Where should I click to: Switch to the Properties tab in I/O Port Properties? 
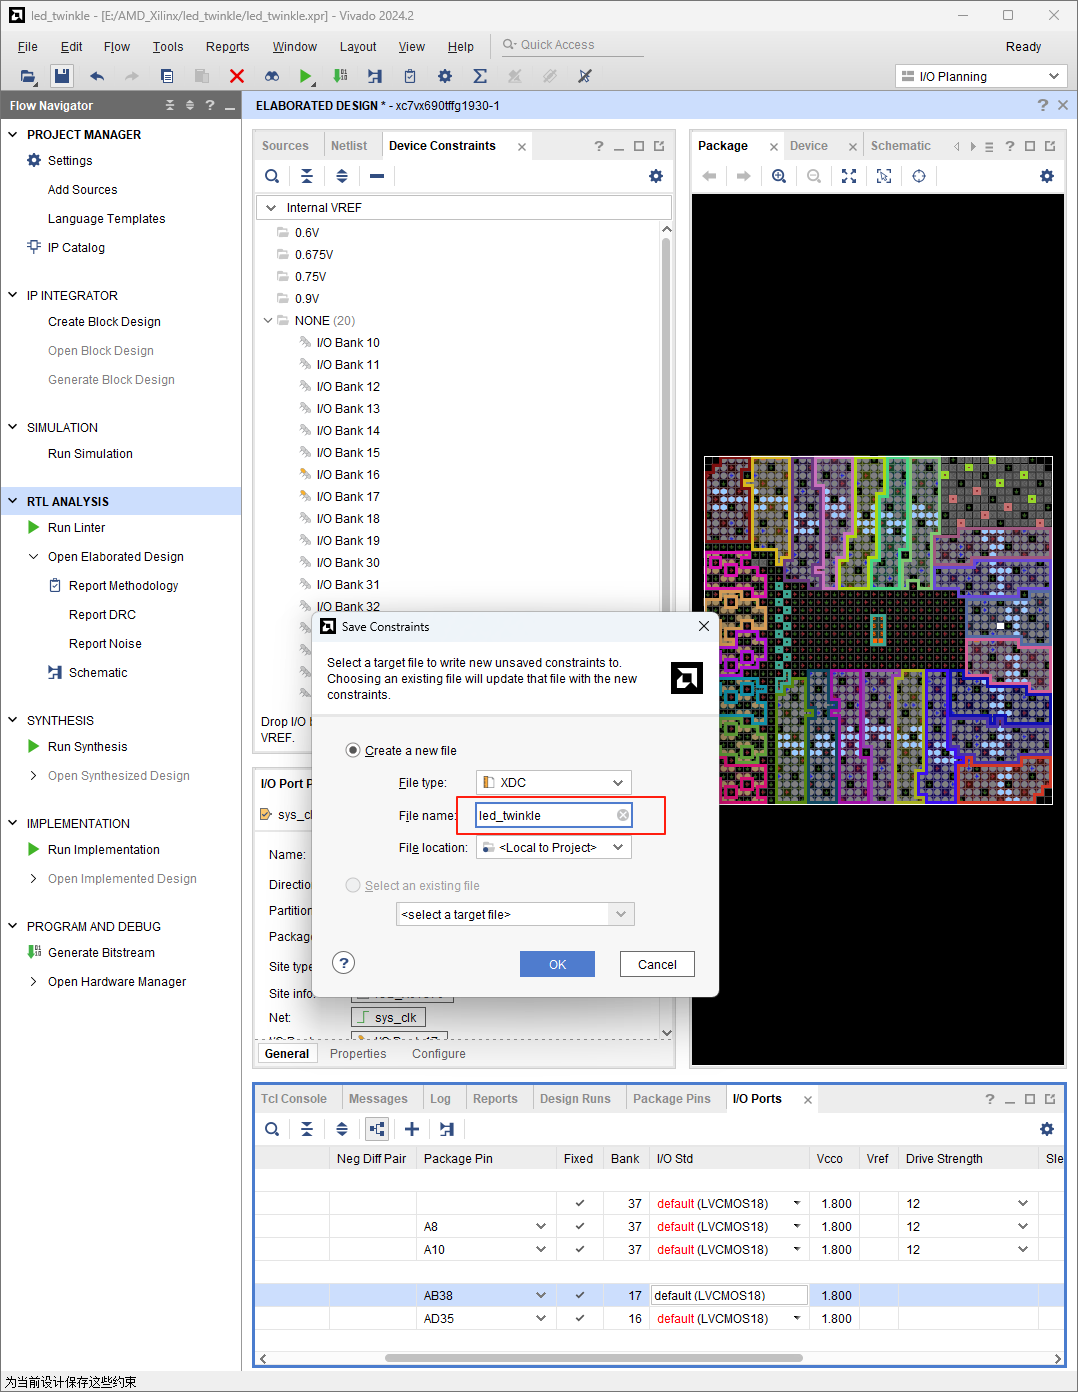coord(358,1053)
